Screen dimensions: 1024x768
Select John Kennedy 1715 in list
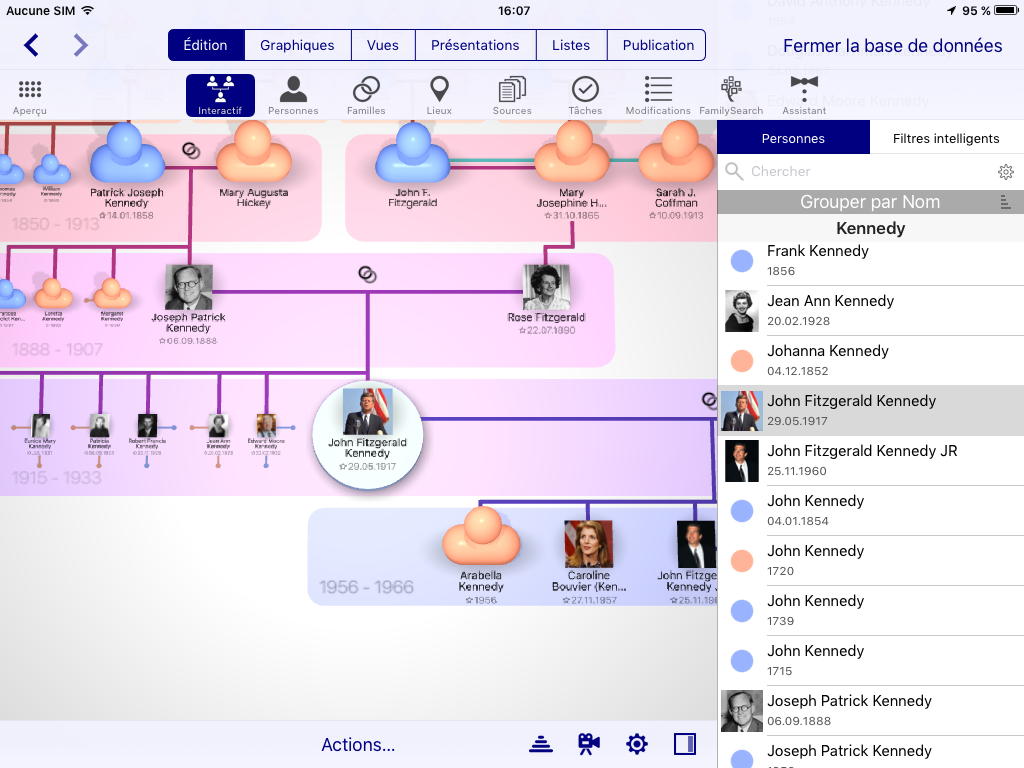pos(871,660)
